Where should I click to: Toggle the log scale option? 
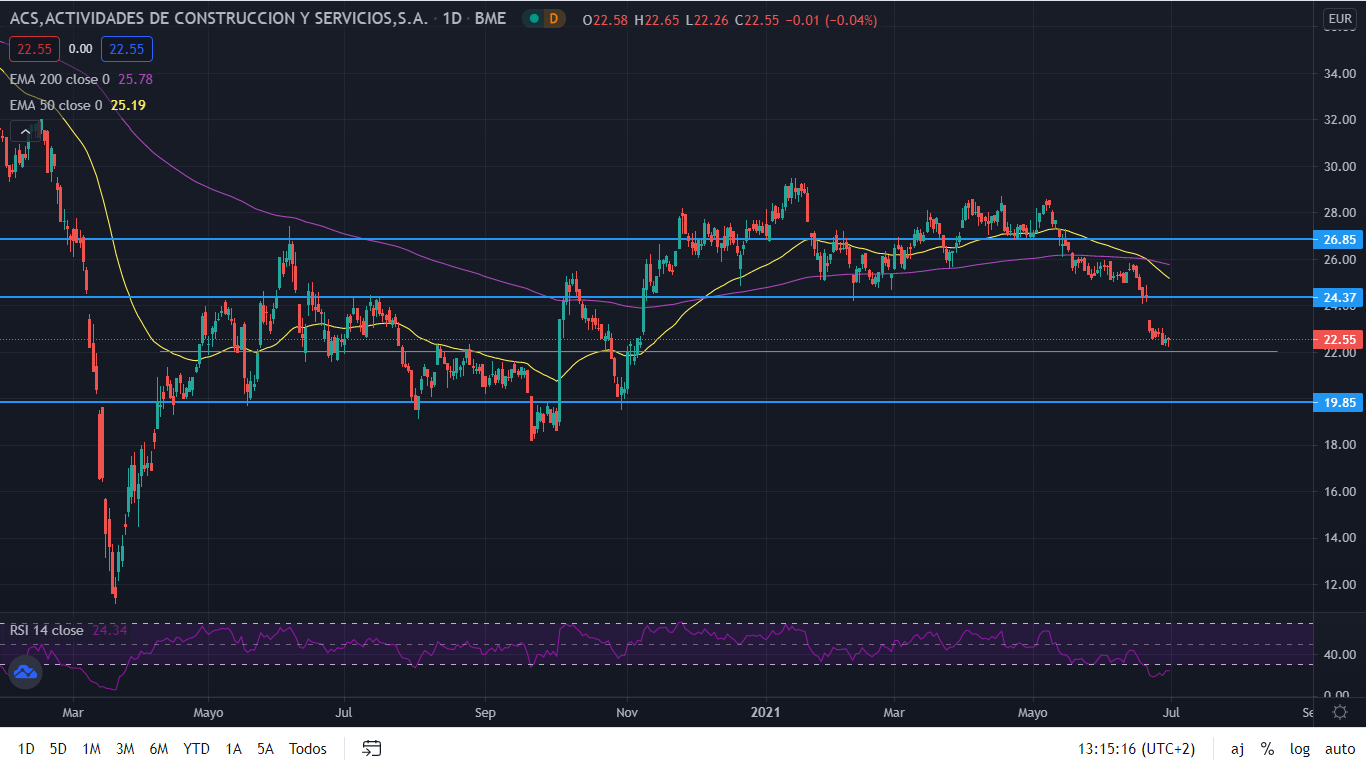click(1299, 748)
